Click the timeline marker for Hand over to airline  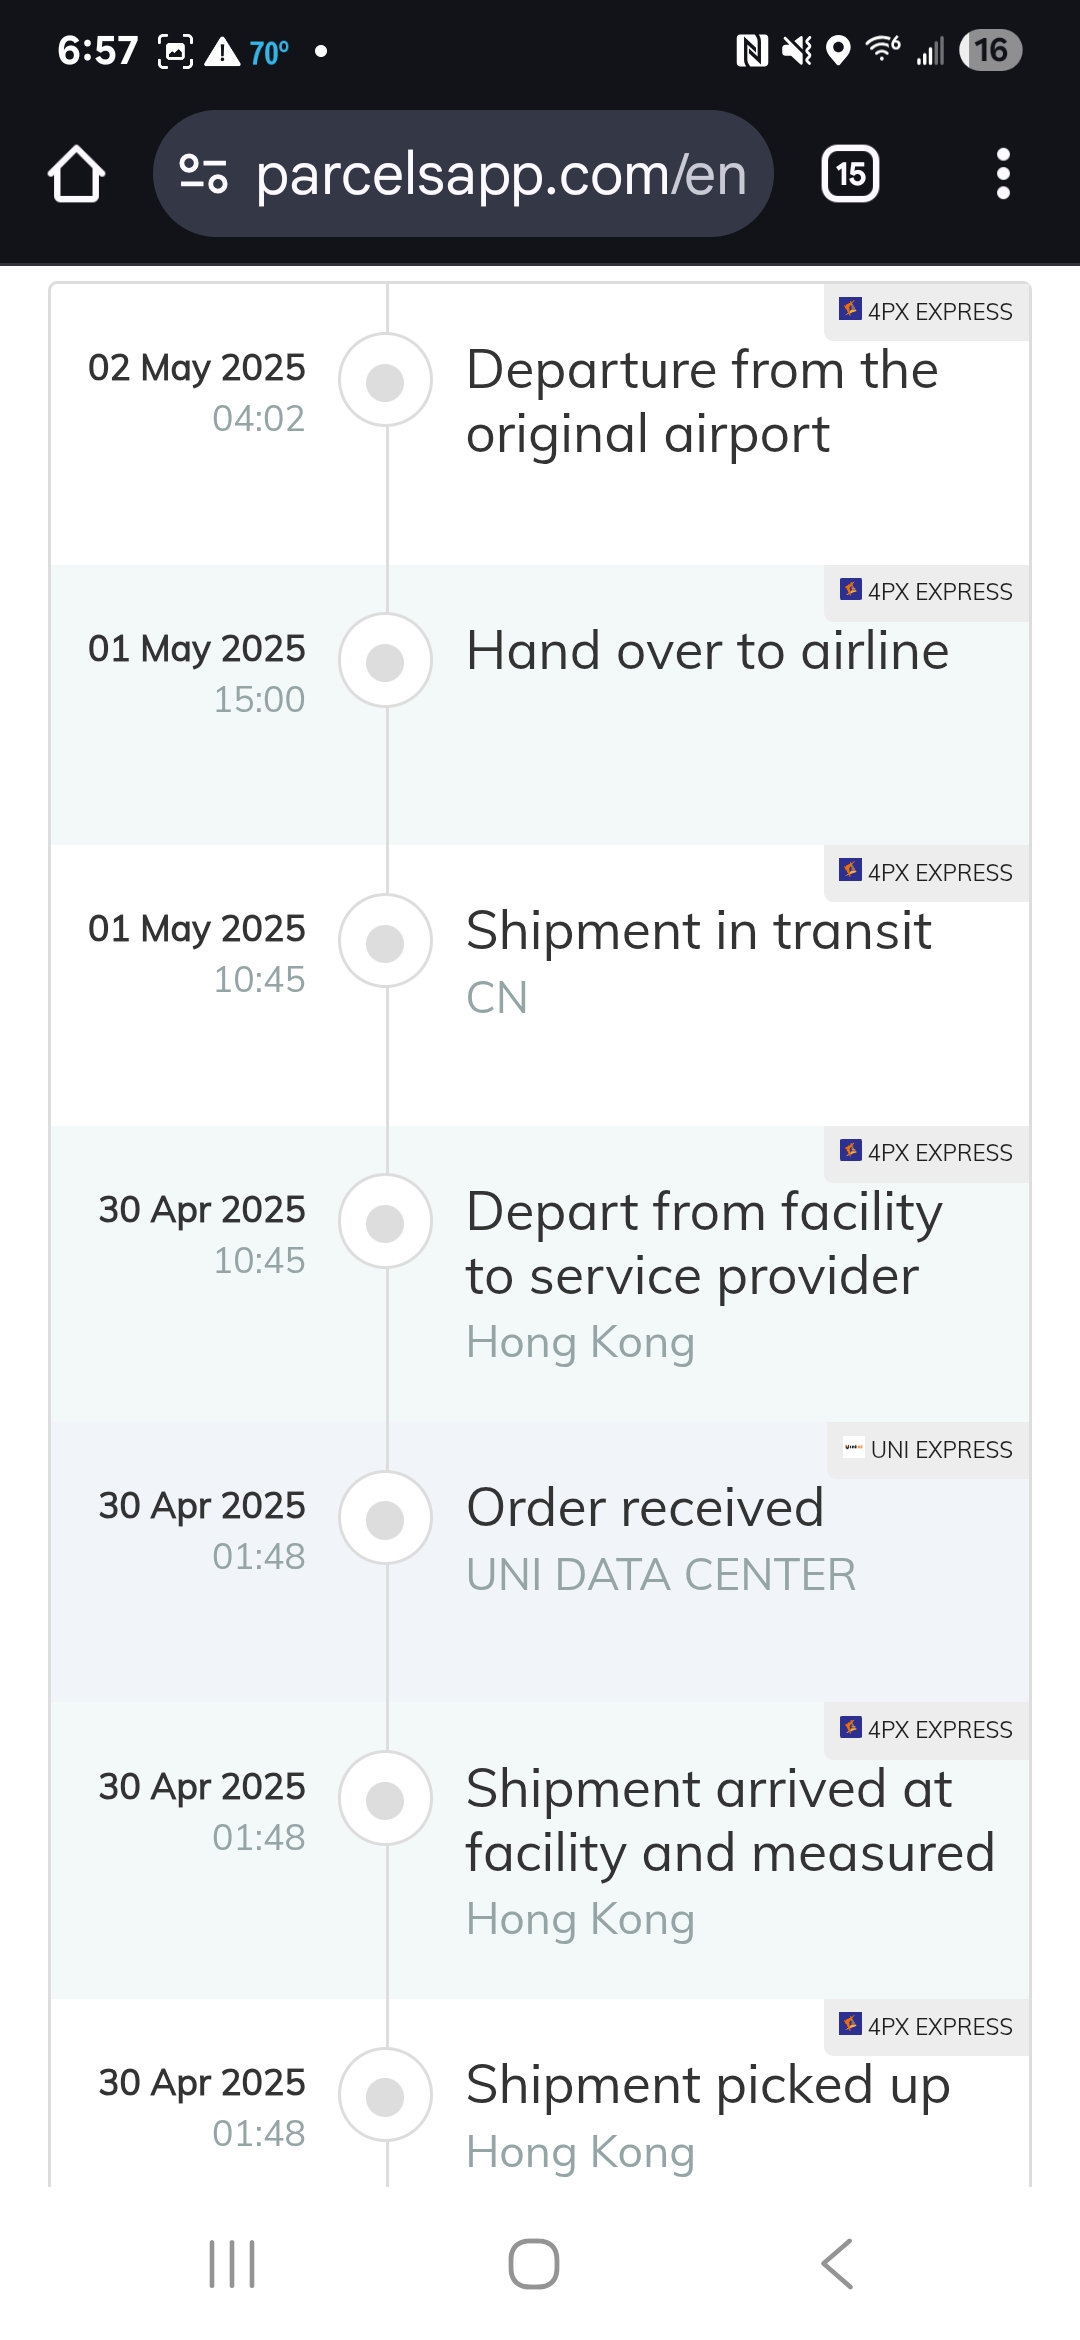tap(385, 661)
